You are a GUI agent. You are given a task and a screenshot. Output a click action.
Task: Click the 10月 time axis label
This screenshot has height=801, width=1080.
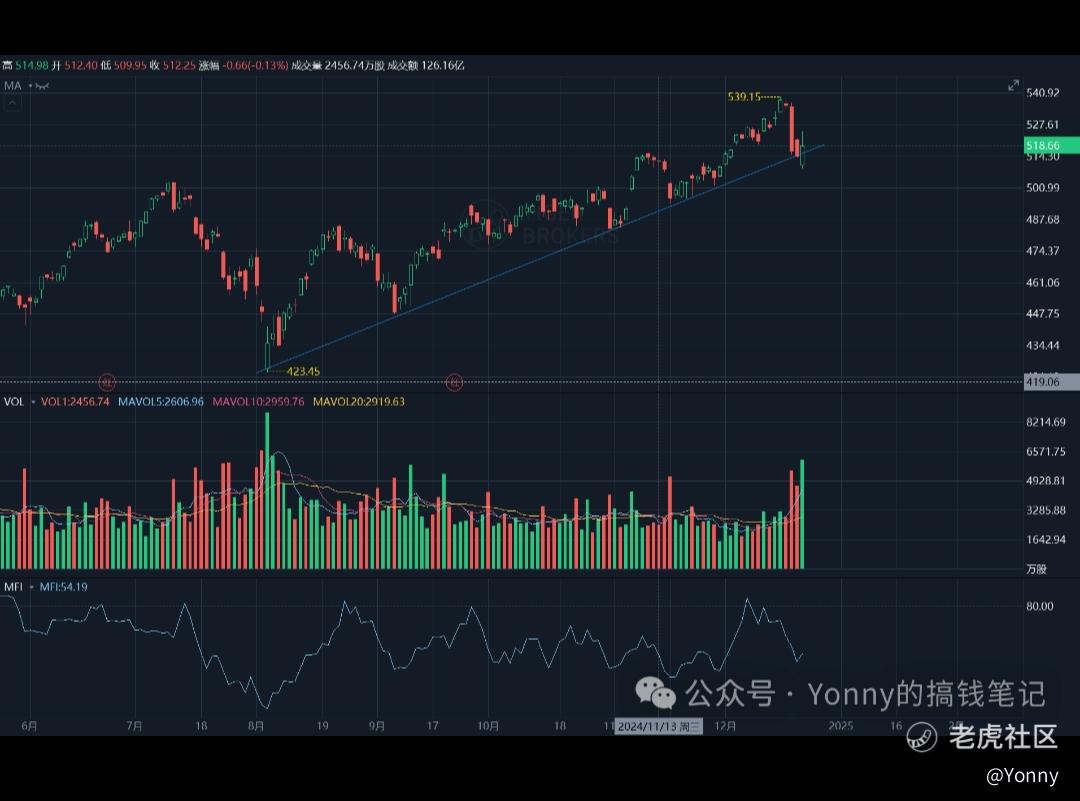[x=488, y=726]
